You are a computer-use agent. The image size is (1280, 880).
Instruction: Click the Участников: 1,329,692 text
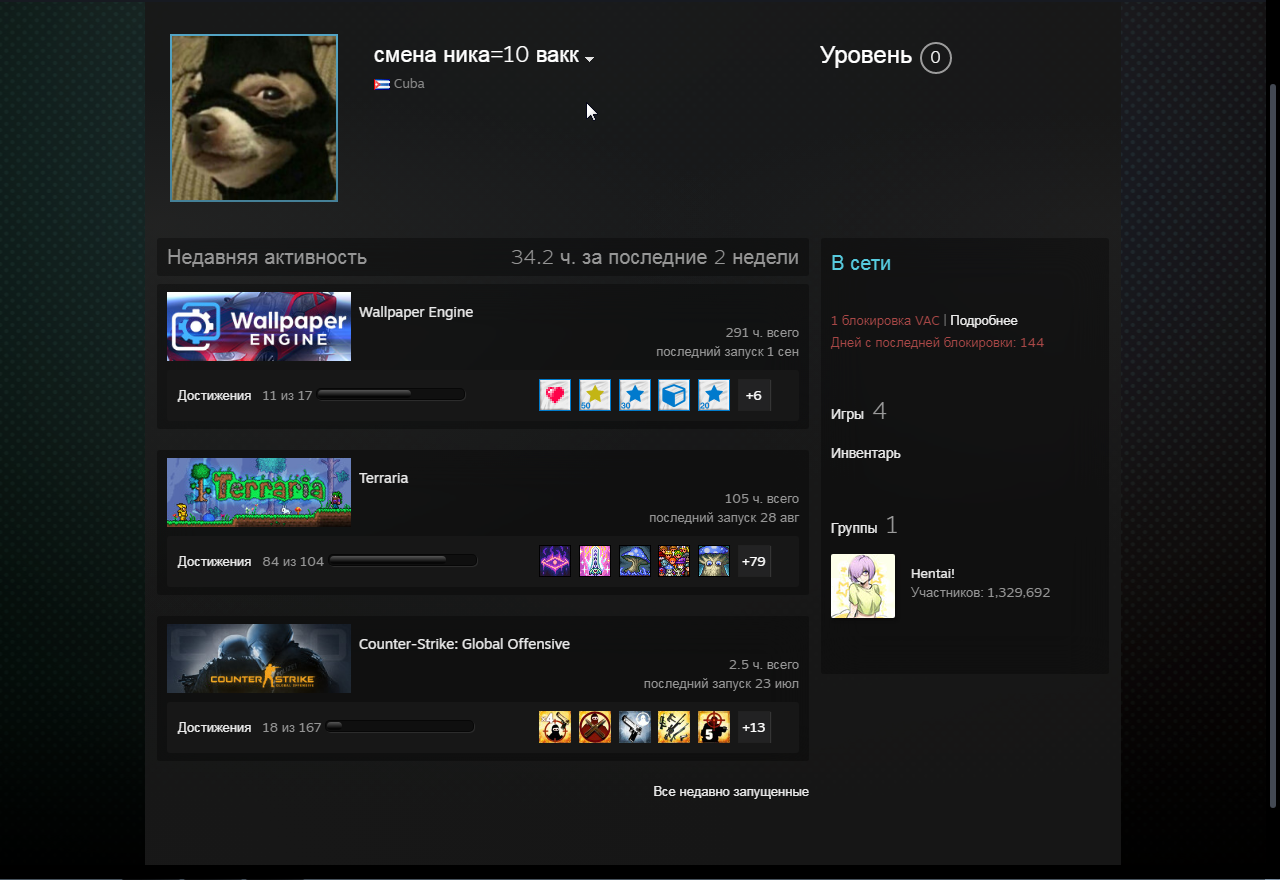point(981,592)
